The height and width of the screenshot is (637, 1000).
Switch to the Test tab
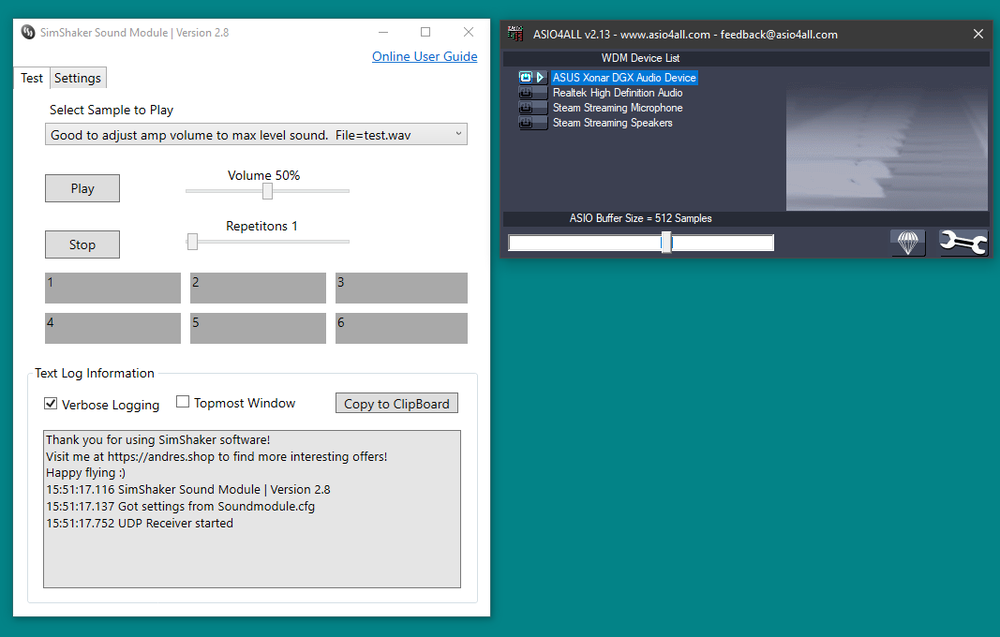32,78
